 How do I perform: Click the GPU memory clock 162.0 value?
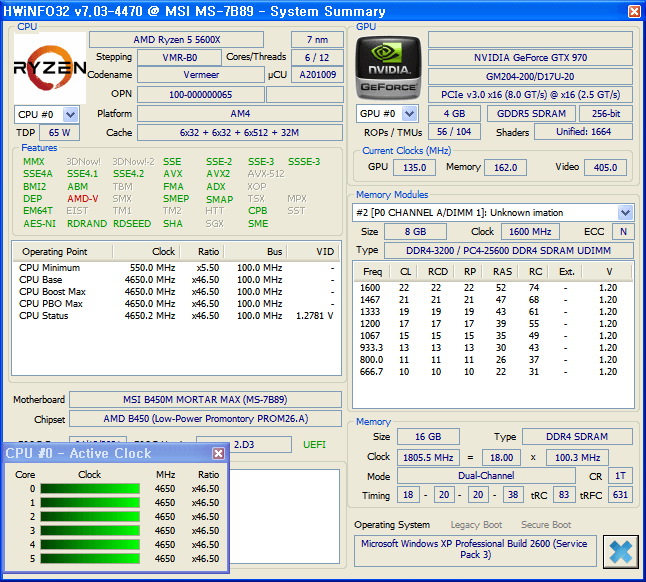506,168
